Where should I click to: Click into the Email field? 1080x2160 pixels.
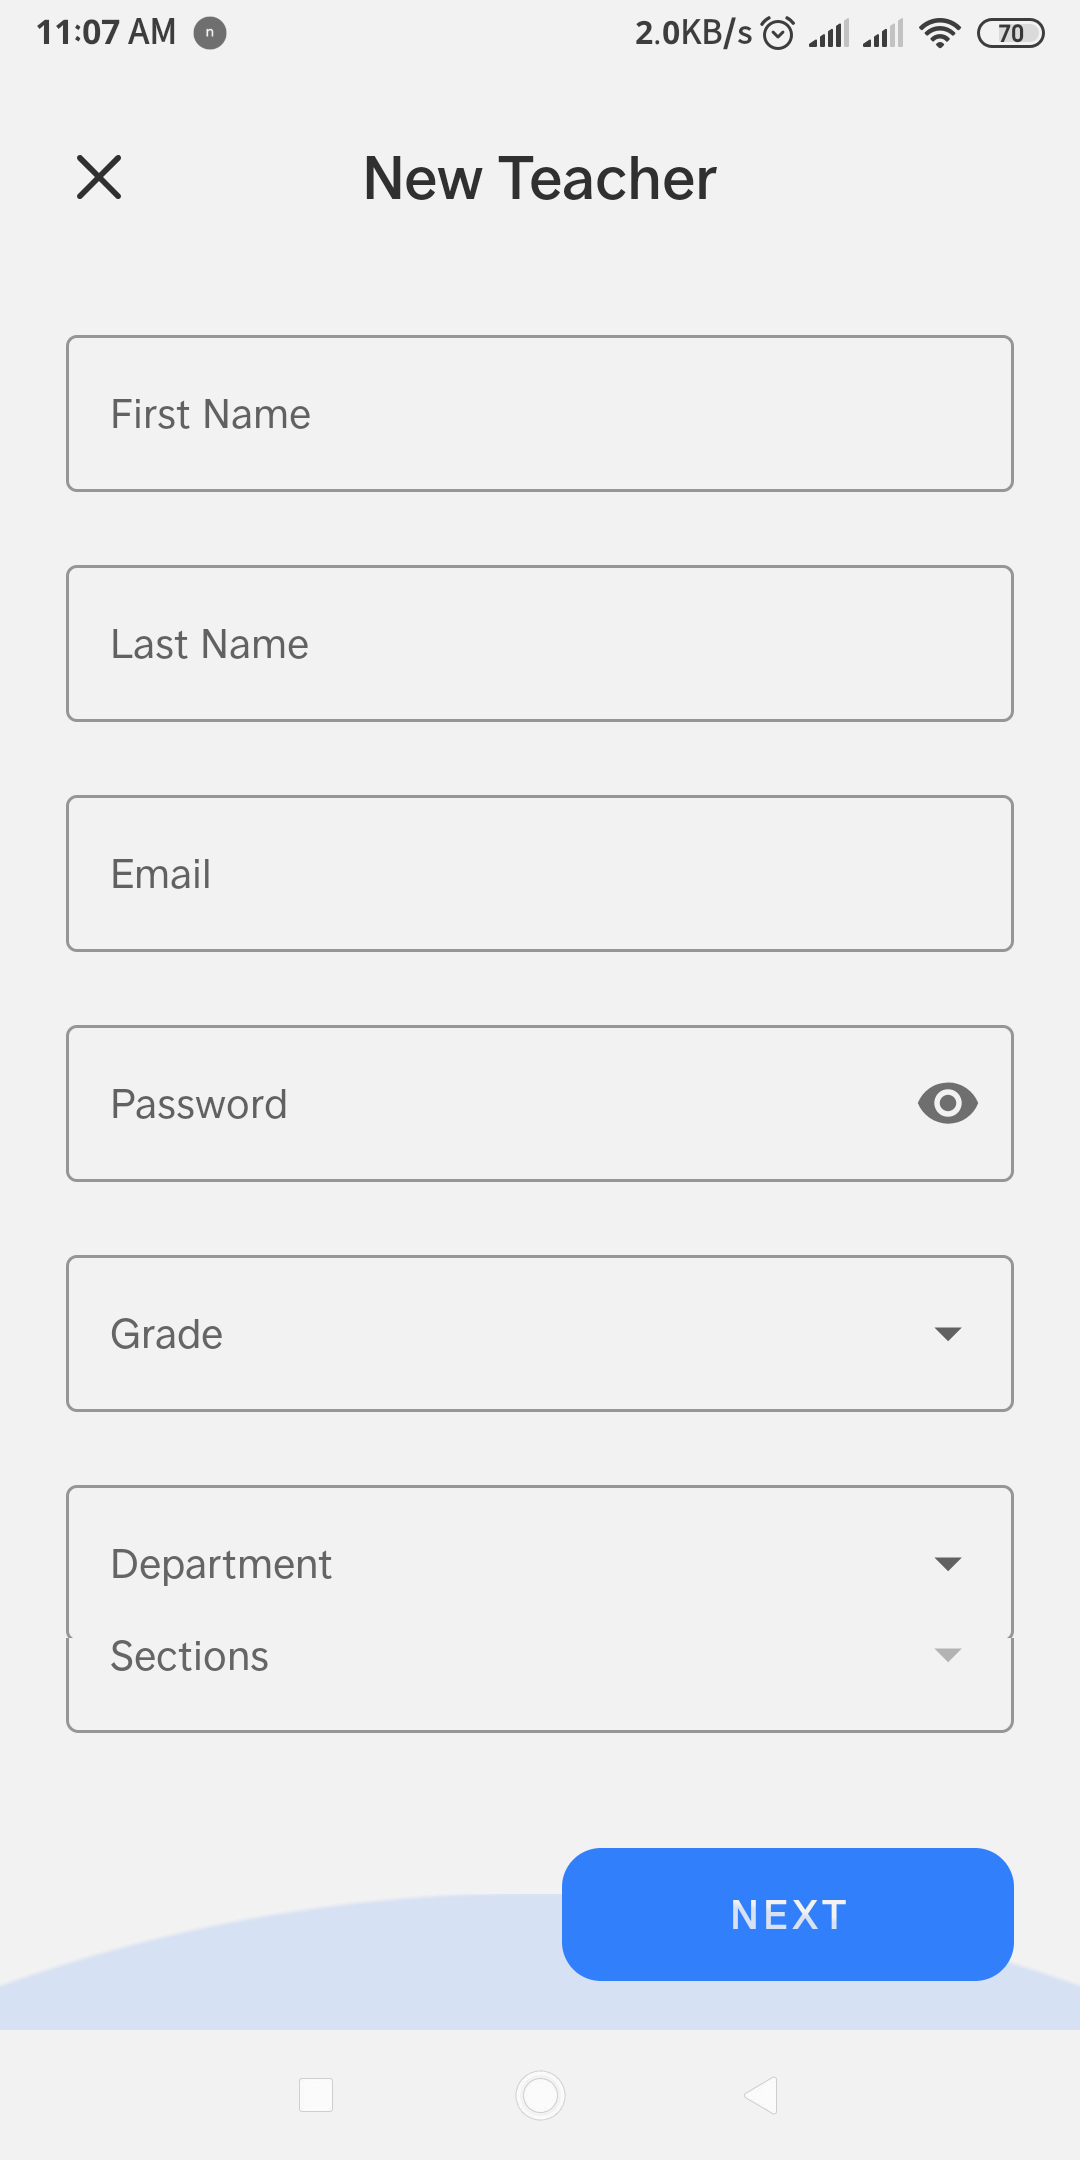click(x=540, y=873)
